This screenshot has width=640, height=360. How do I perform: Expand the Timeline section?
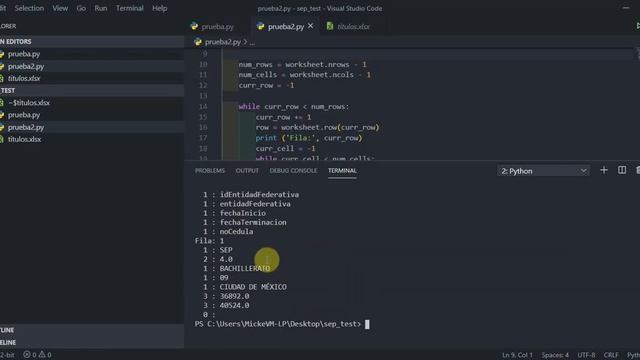92,342
